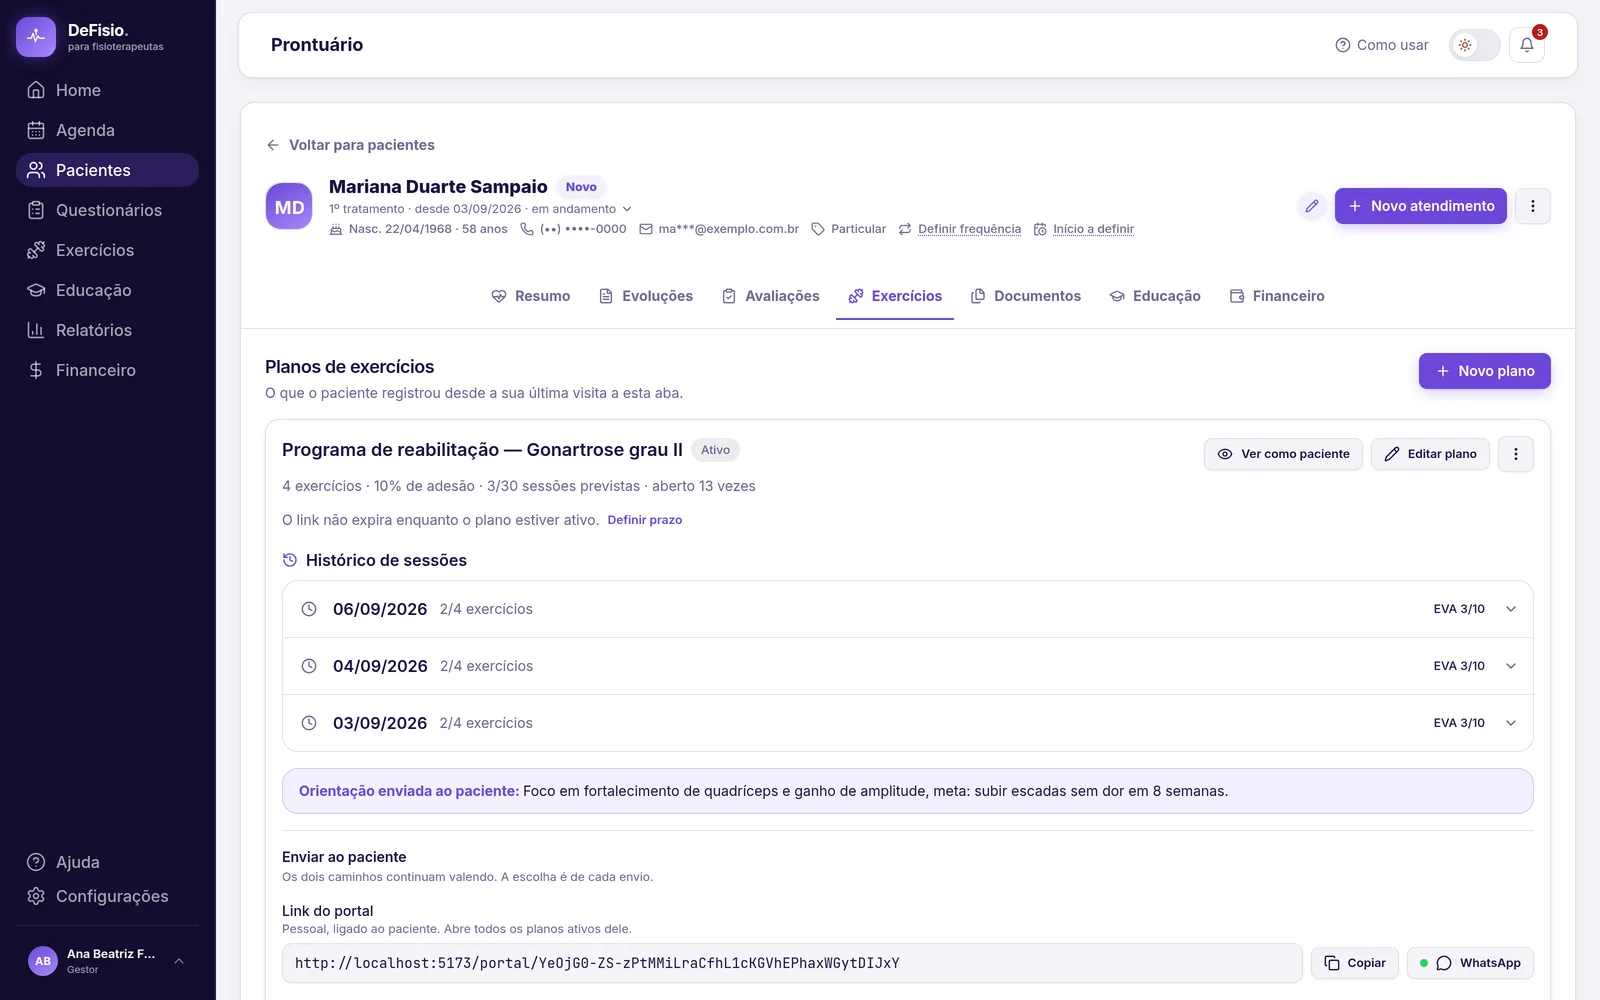The width and height of the screenshot is (1600, 1000).
Task: Click the MD patient avatar
Action: pyautogui.click(x=289, y=207)
